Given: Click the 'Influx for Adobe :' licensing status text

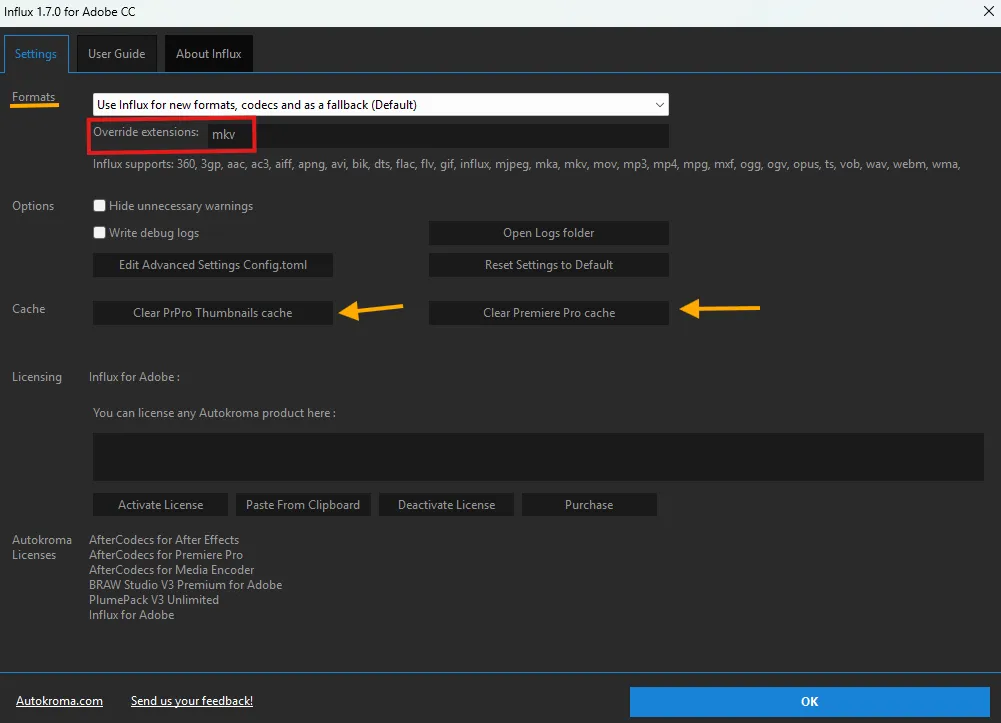Looking at the screenshot, I should click(135, 376).
